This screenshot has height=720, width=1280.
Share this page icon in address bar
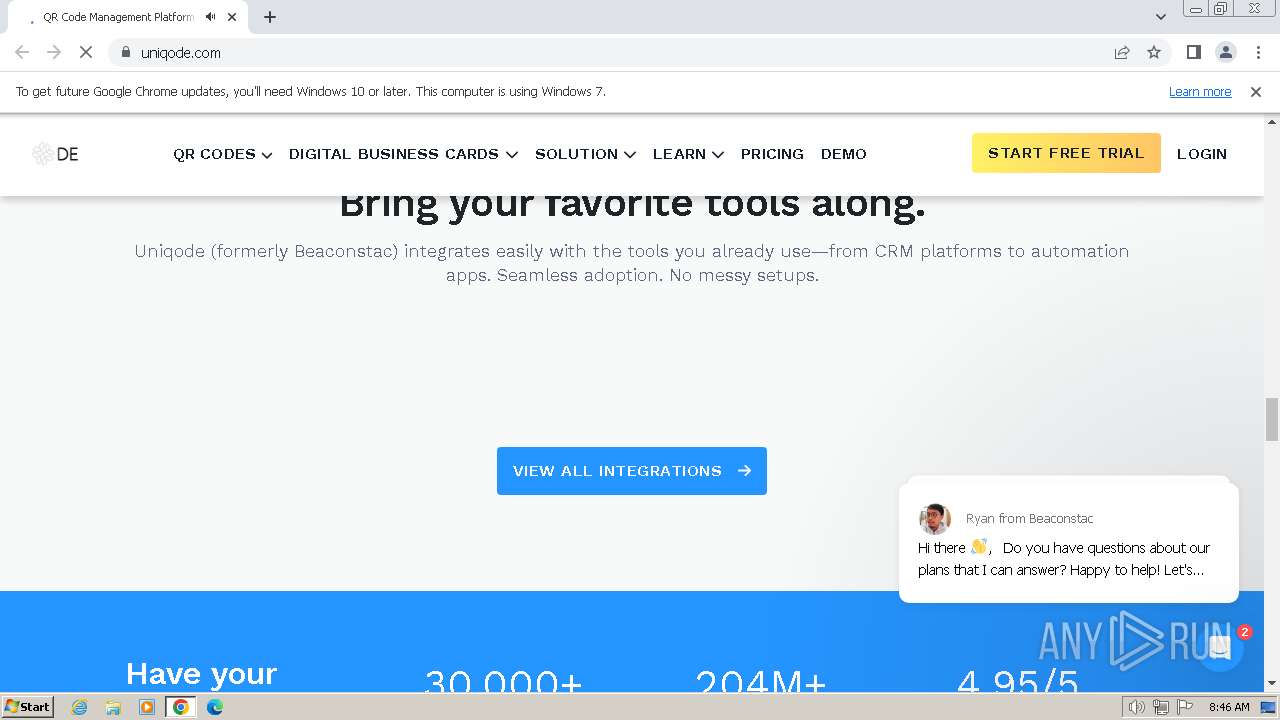1122,52
